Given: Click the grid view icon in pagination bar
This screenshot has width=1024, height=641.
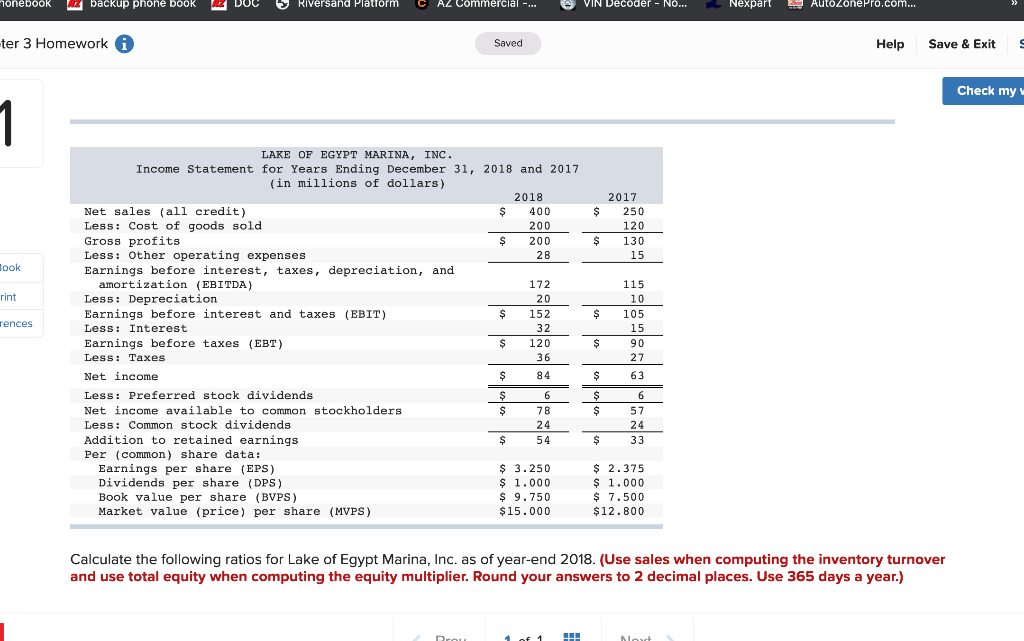Looking at the screenshot, I should click(x=574, y=637).
